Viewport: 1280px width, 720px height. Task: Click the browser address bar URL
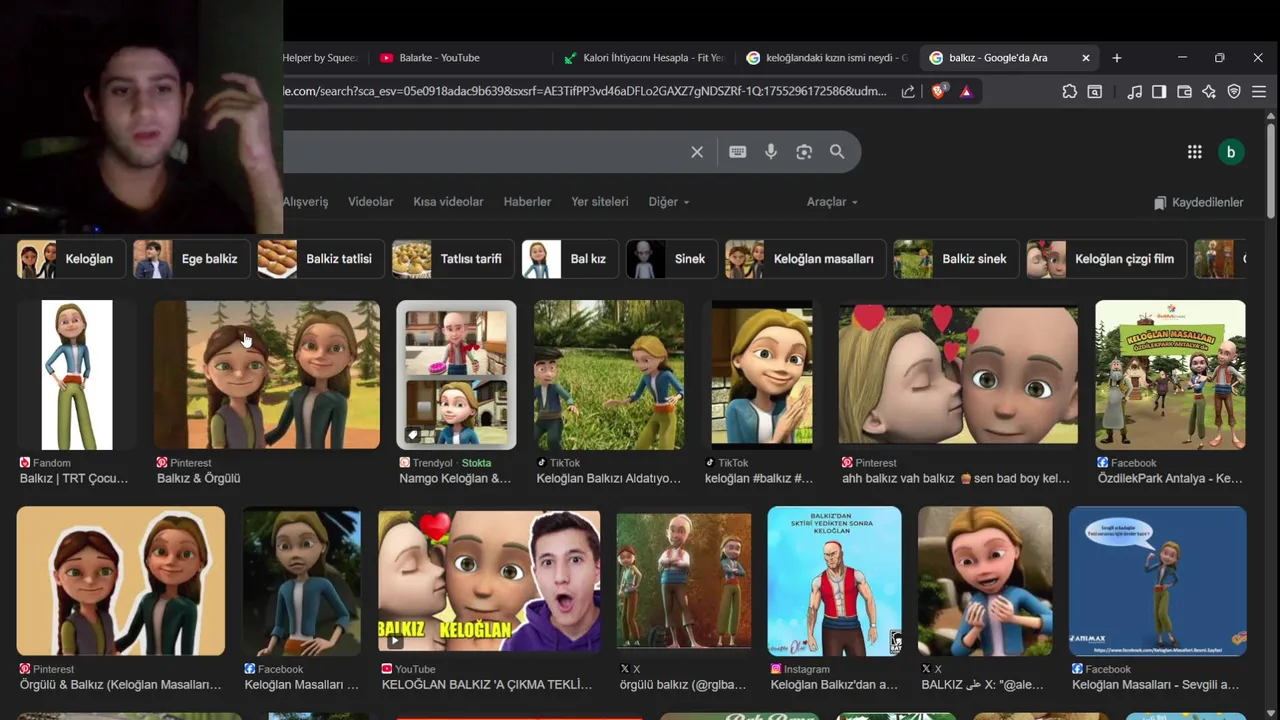pos(585,91)
